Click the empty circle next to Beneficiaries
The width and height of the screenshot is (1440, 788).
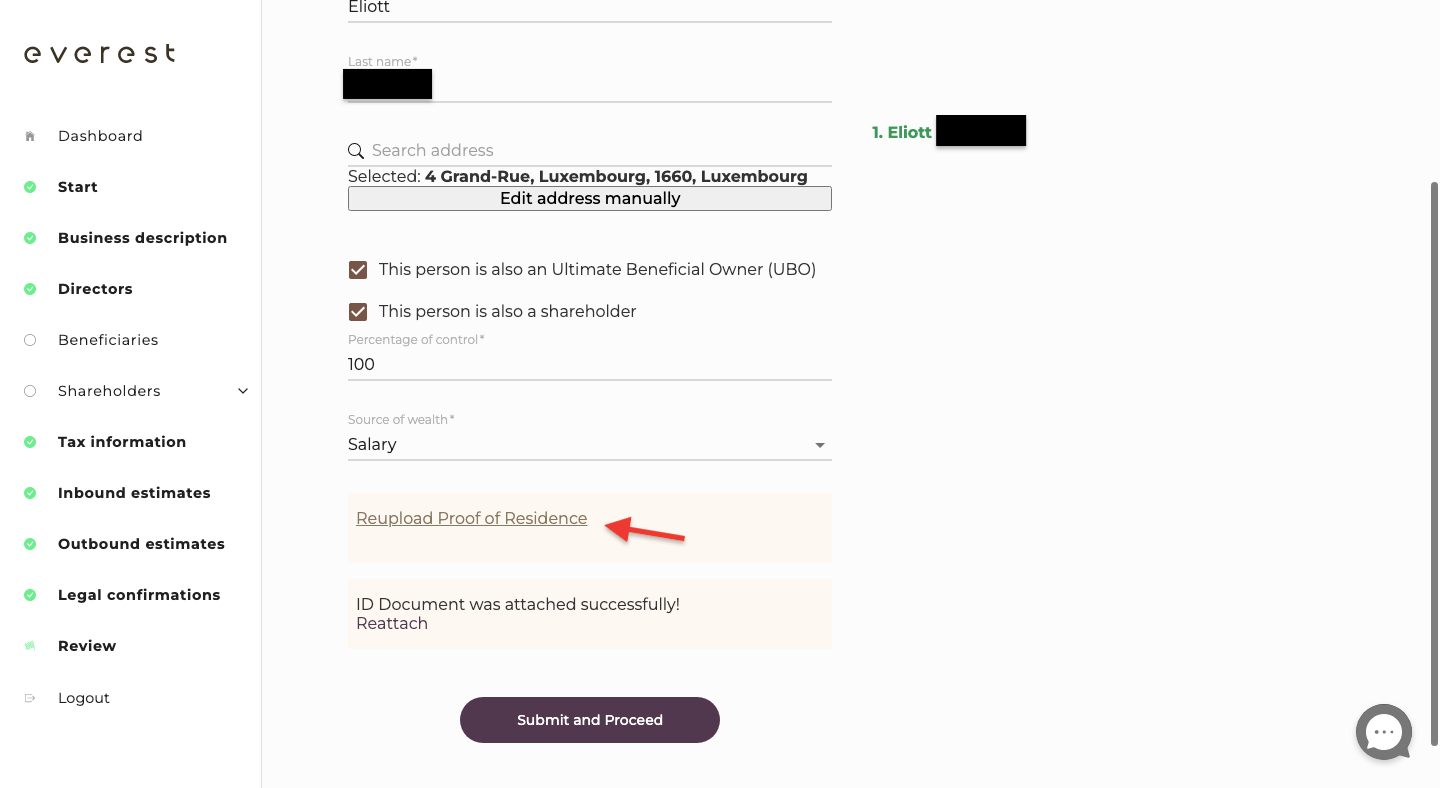(29, 339)
